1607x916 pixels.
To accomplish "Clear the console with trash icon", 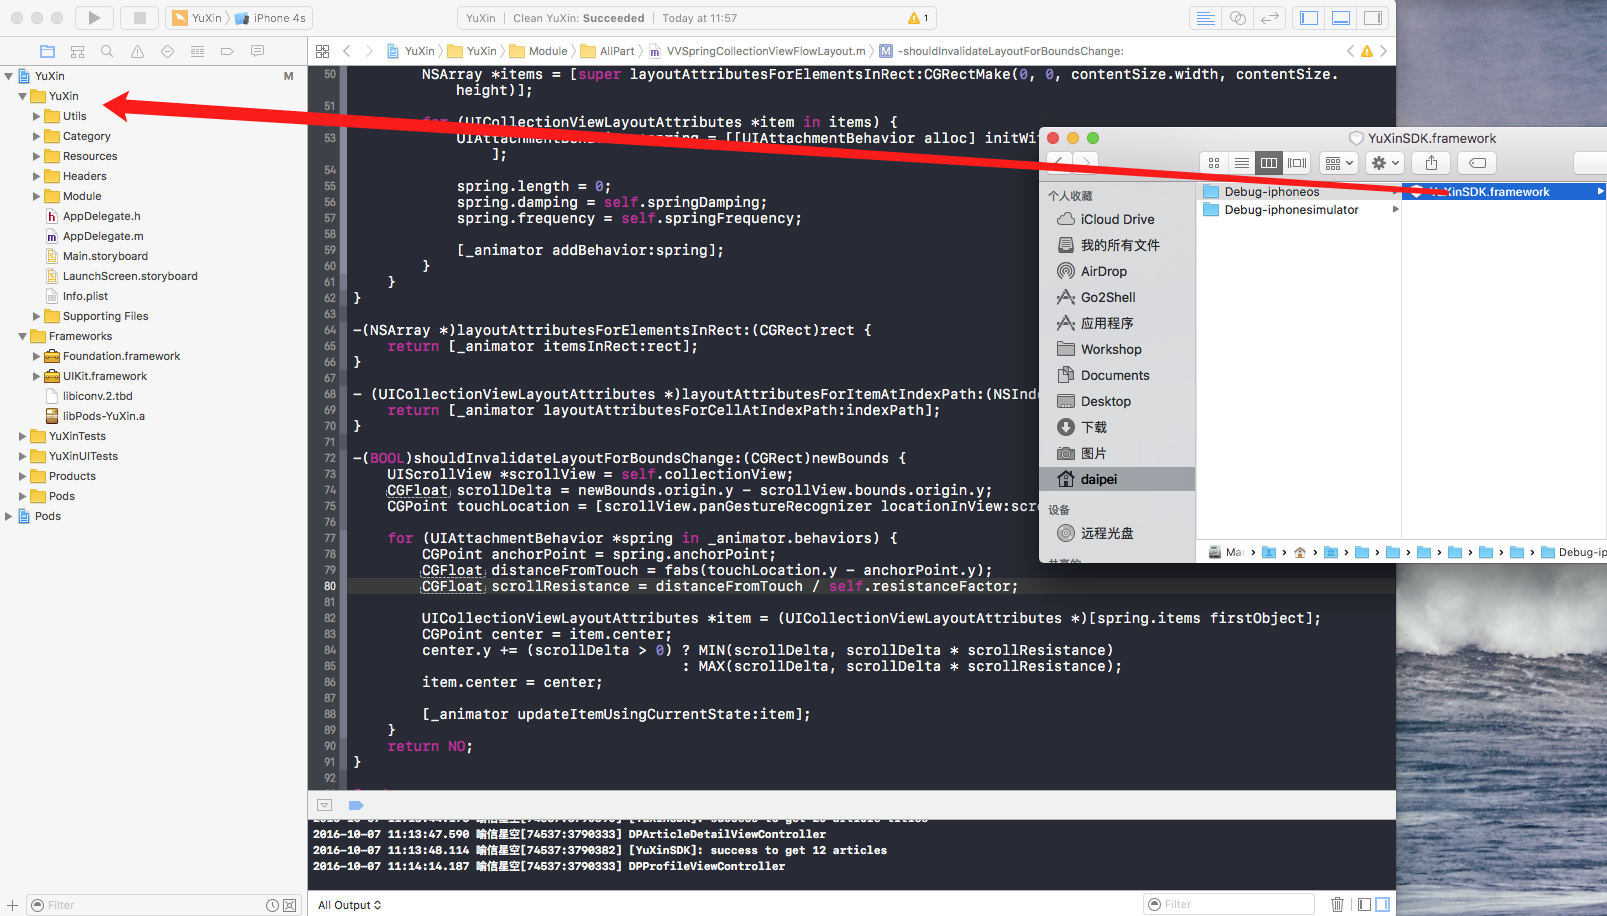I will (1338, 904).
